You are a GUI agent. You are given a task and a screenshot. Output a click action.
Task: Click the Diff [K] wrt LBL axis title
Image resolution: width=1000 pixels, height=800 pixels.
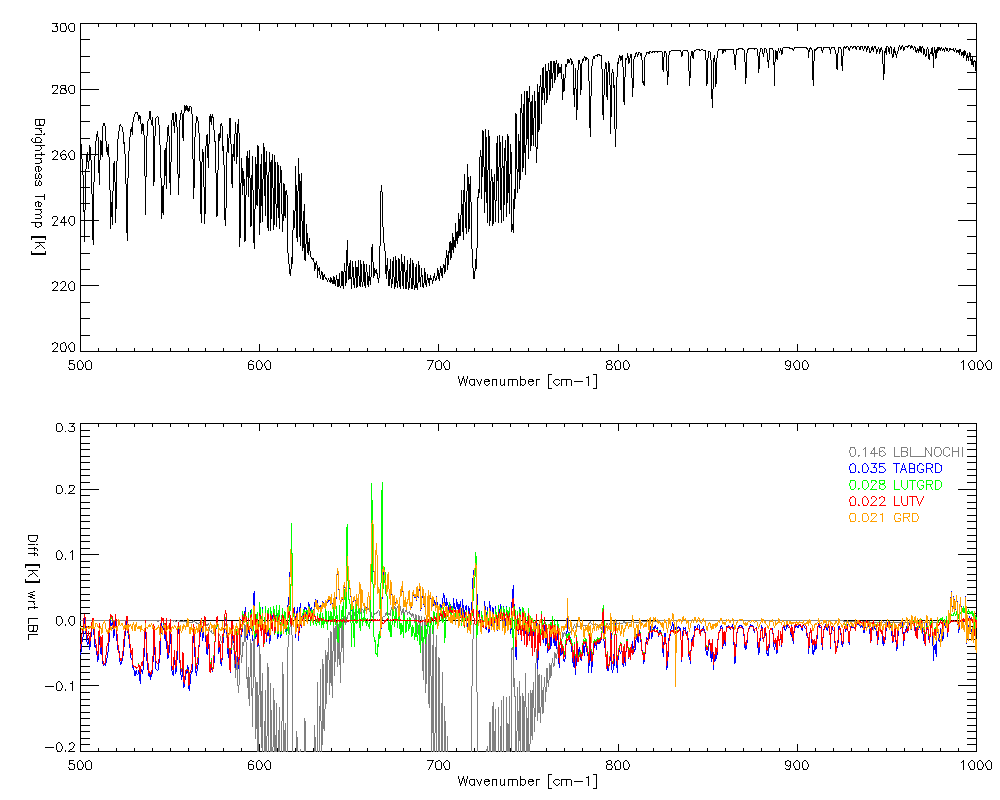coord(39,585)
